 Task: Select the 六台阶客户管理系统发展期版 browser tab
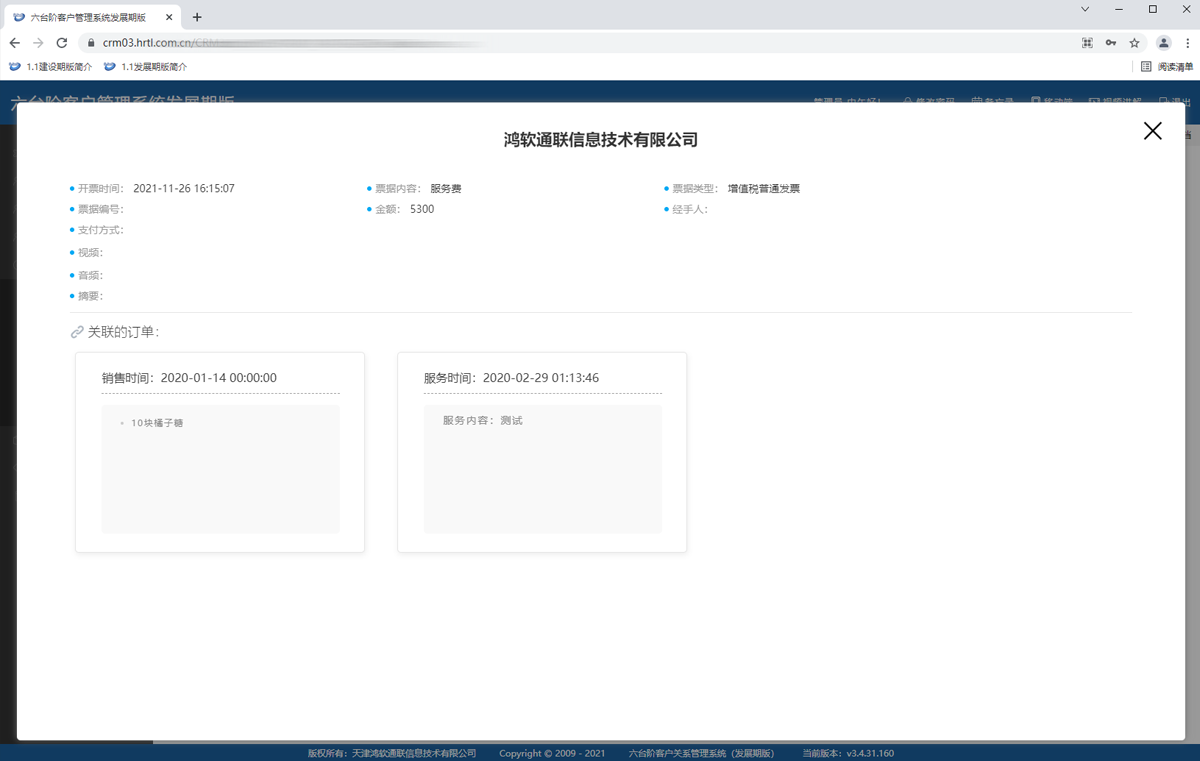94,17
